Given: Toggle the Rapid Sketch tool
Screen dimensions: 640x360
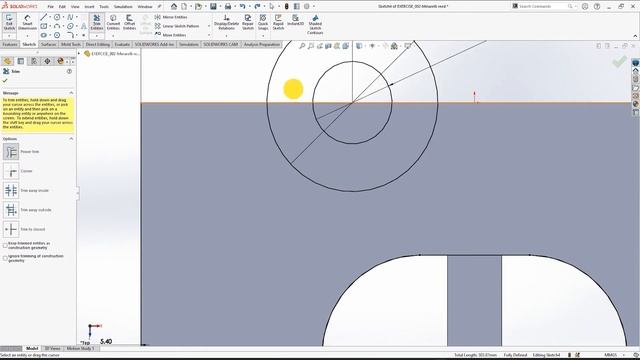Looking at the screenshot, I should coord(278,22).
